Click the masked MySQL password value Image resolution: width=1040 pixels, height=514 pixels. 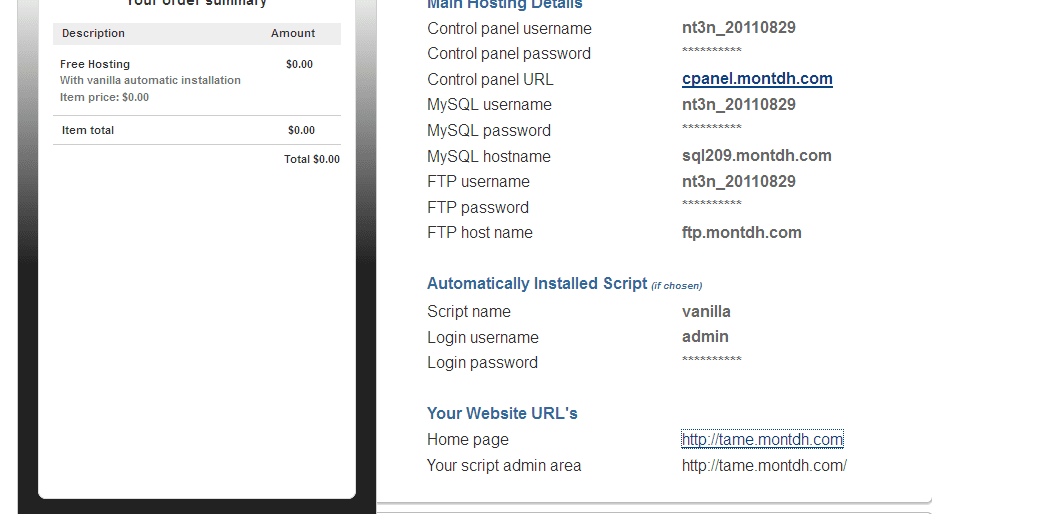[x=711, y=128]
